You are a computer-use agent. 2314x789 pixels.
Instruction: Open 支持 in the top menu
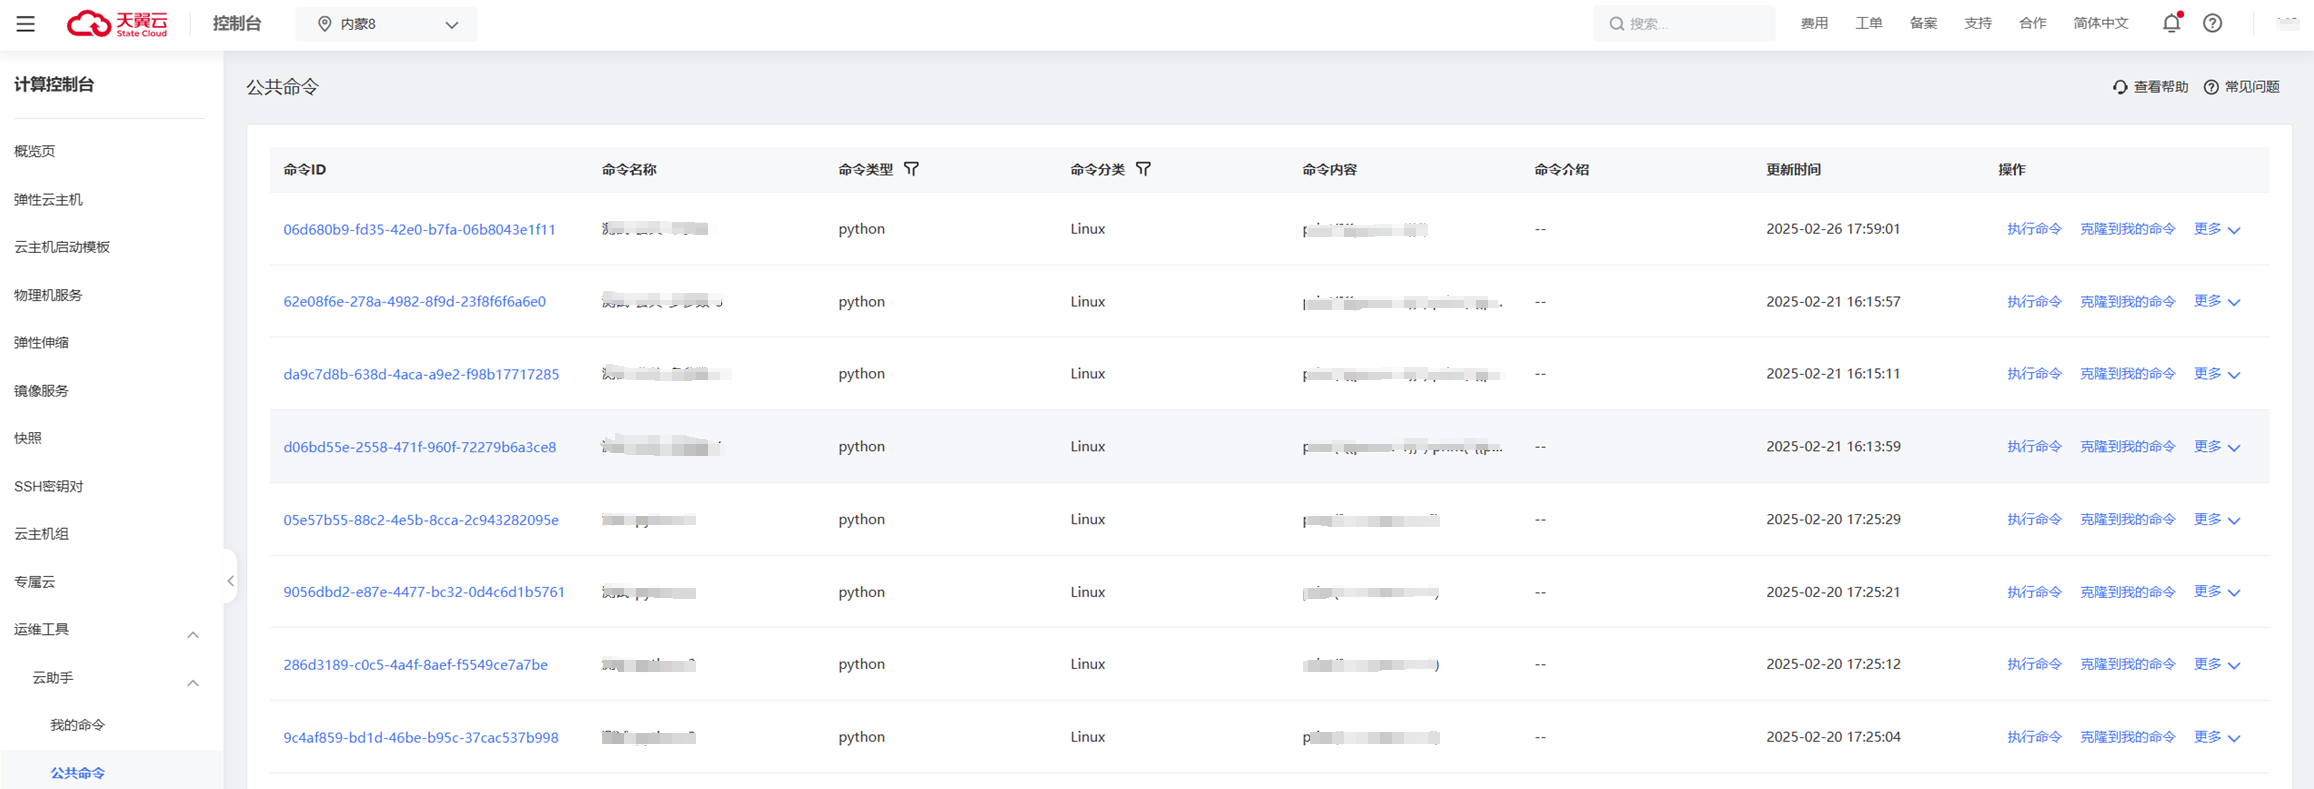pyautogui.click(x=1977, y=23)
